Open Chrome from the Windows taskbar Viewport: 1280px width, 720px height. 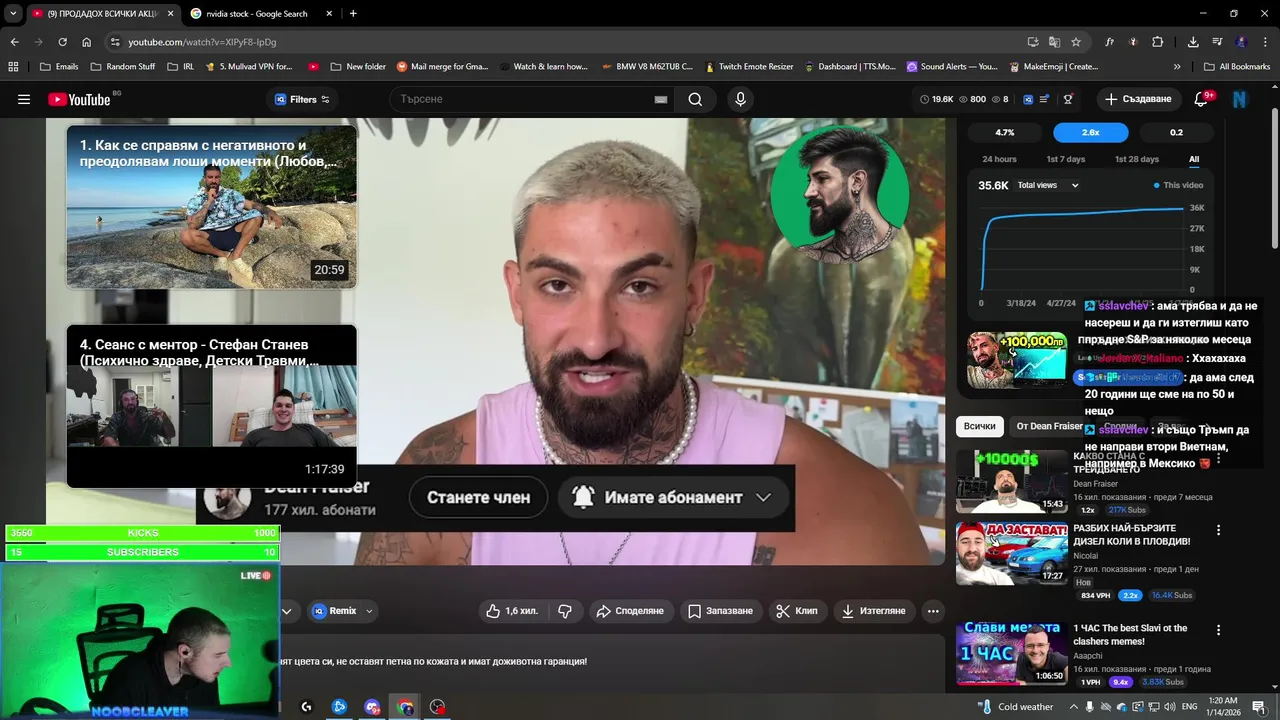point(405,707)
